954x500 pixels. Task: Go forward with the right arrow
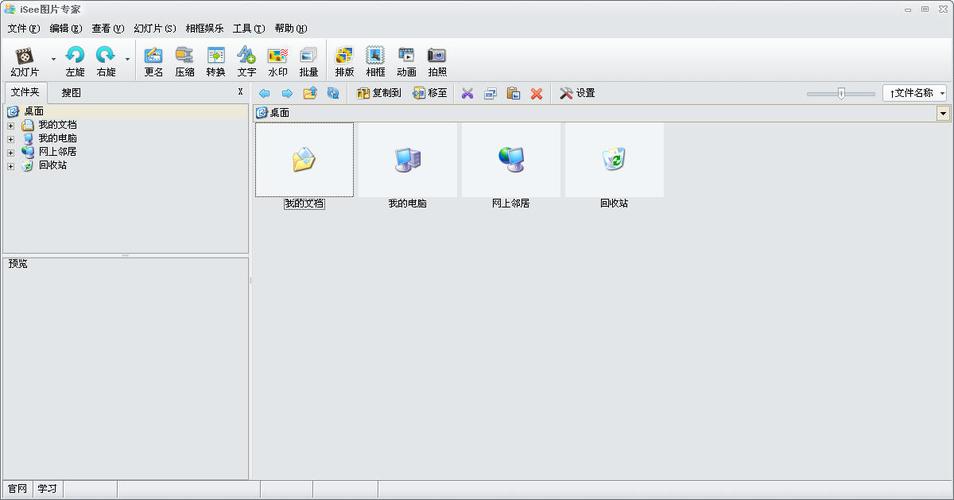[287, 93]
